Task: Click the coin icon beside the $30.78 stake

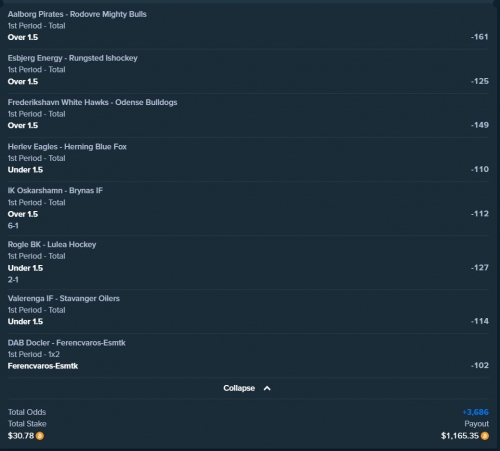Action: (x=40, y=436)
